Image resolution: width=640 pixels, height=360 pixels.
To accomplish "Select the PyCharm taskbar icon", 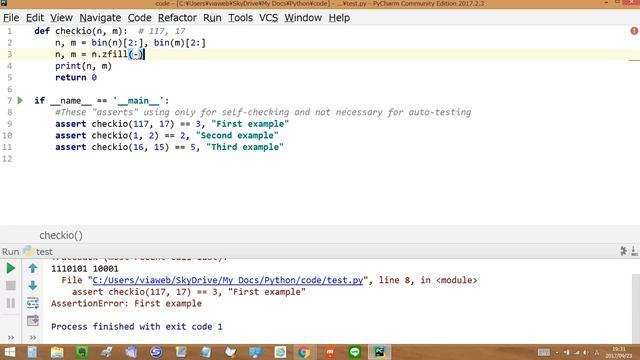I will [380, 352].
